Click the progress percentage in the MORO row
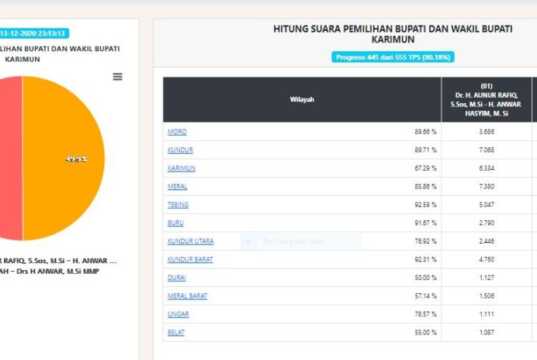537x360 pixels. [x=425, y=132]
